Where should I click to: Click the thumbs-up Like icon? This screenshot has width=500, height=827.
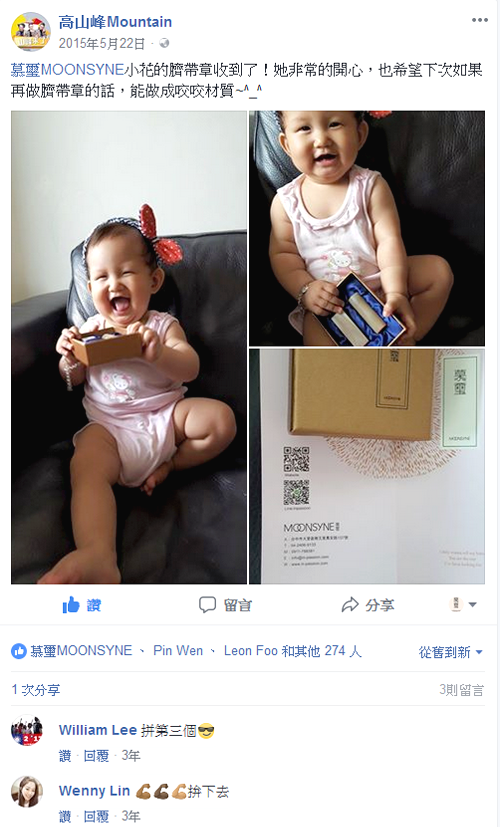coord(71,604)
